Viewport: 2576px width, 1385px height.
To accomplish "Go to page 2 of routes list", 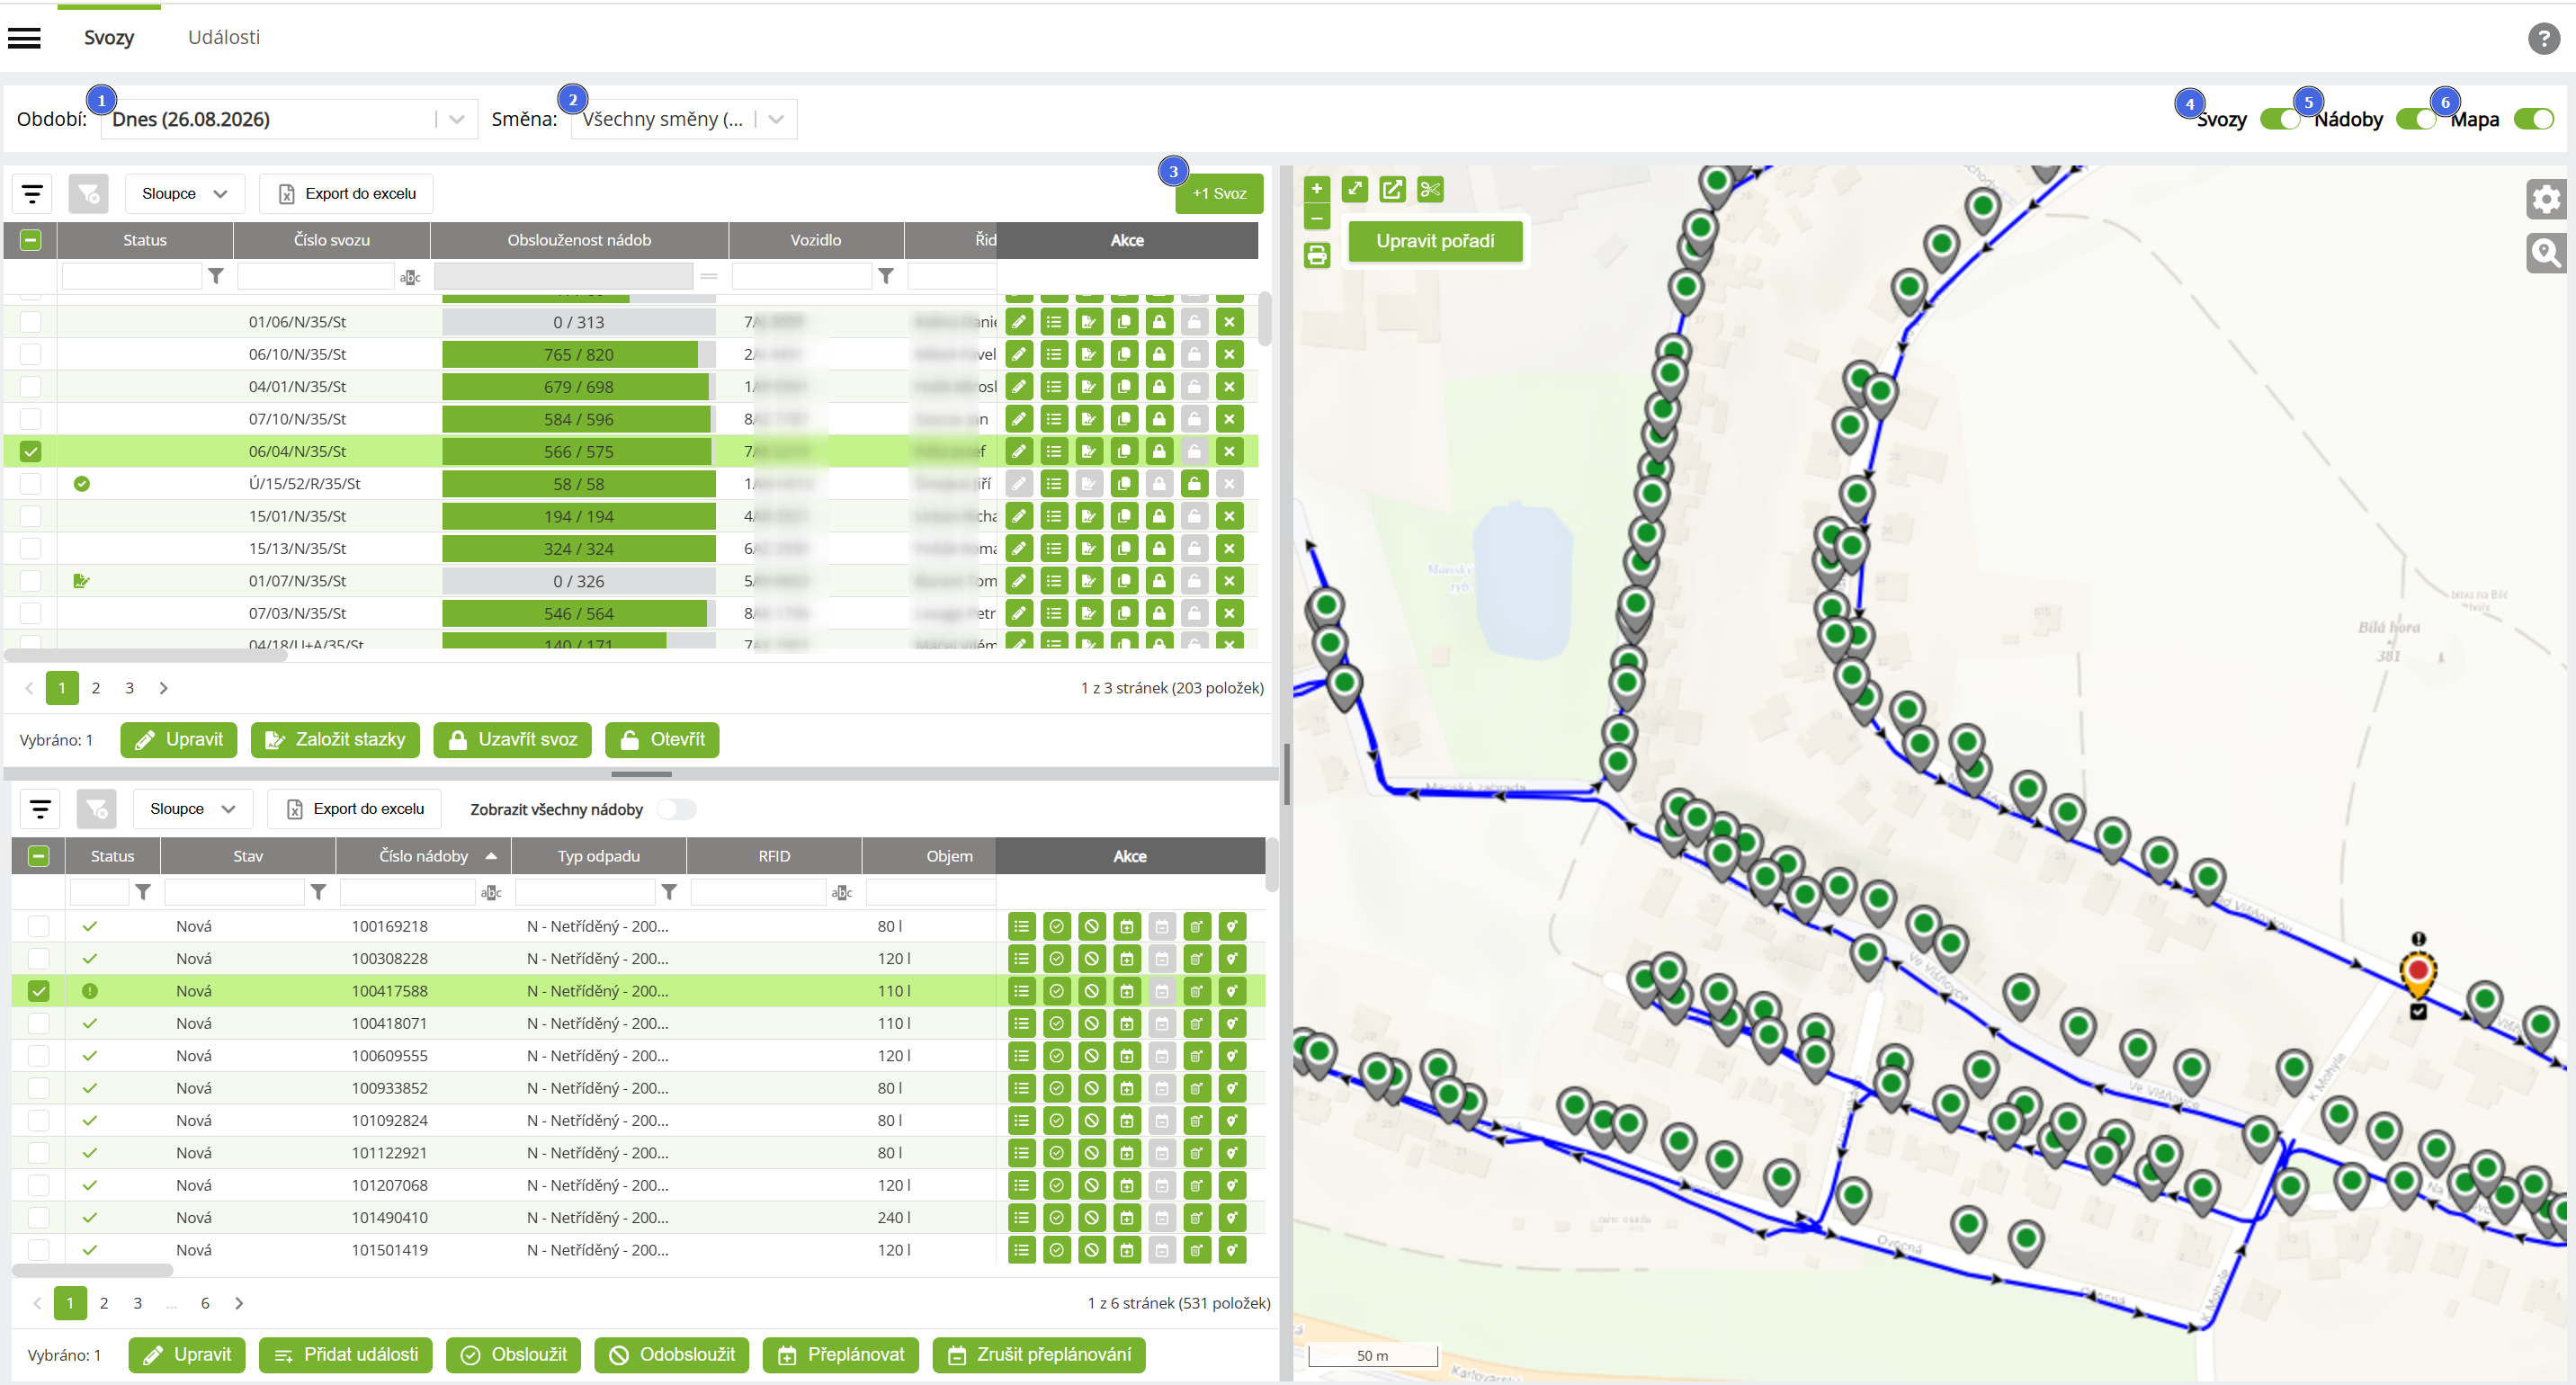I will pos(96,688).
